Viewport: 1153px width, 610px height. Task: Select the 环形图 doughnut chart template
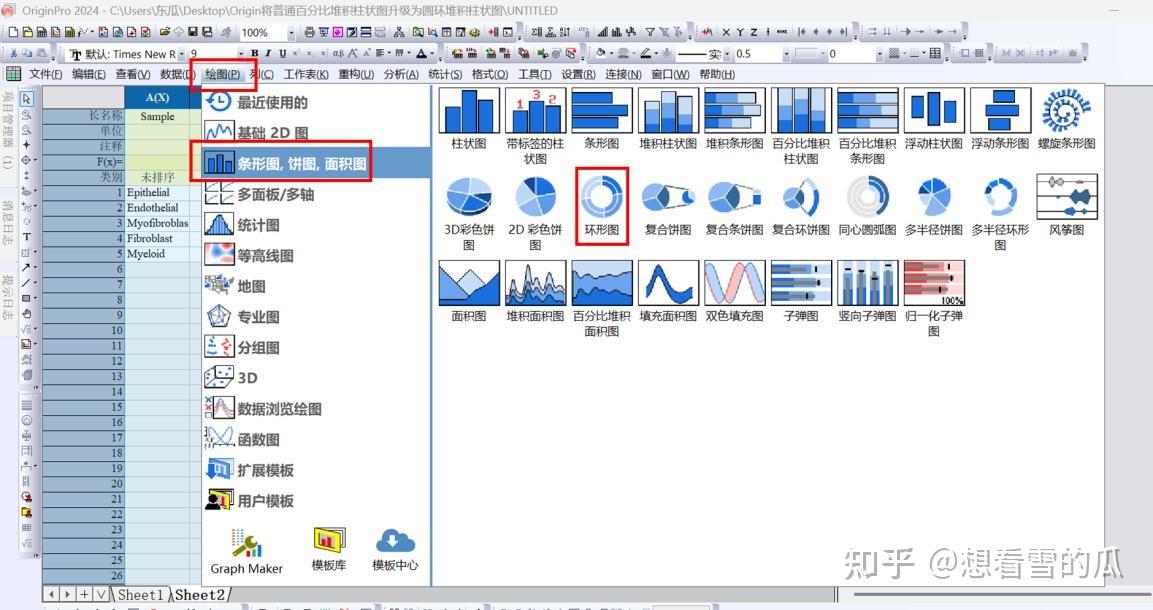coord(602,205)
